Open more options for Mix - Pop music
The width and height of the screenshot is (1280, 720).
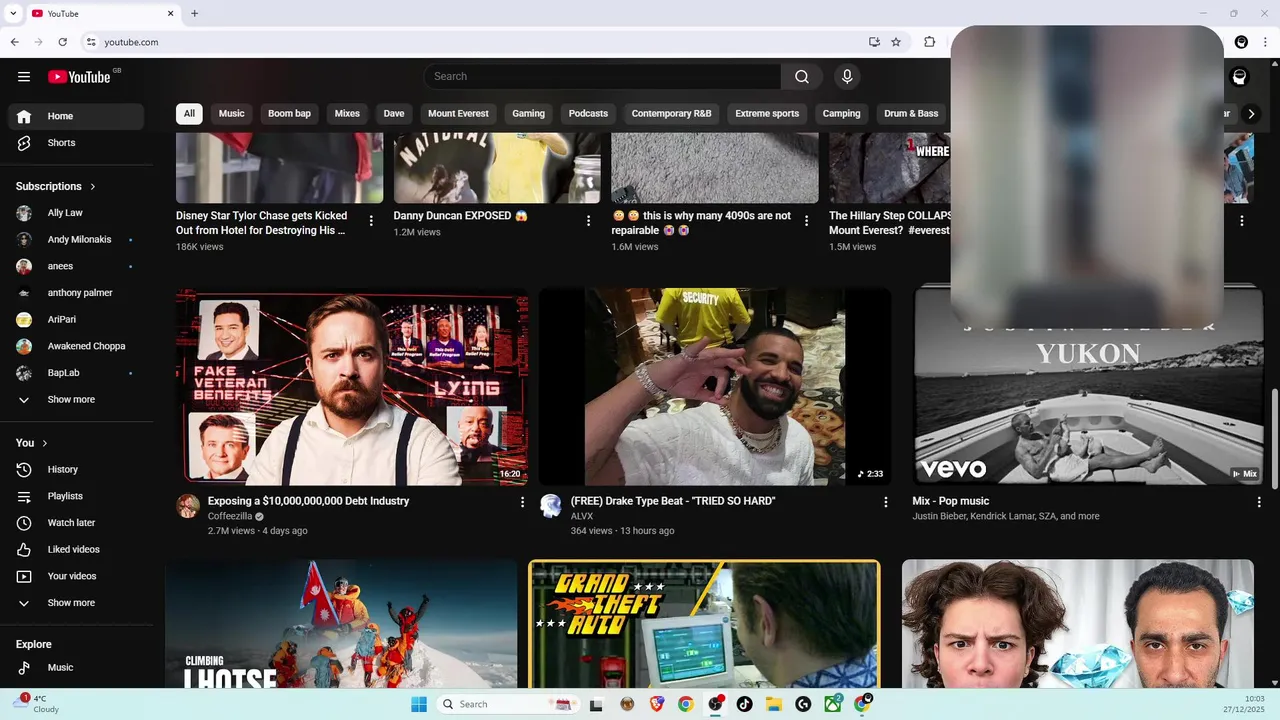(x=1259, y=502)
